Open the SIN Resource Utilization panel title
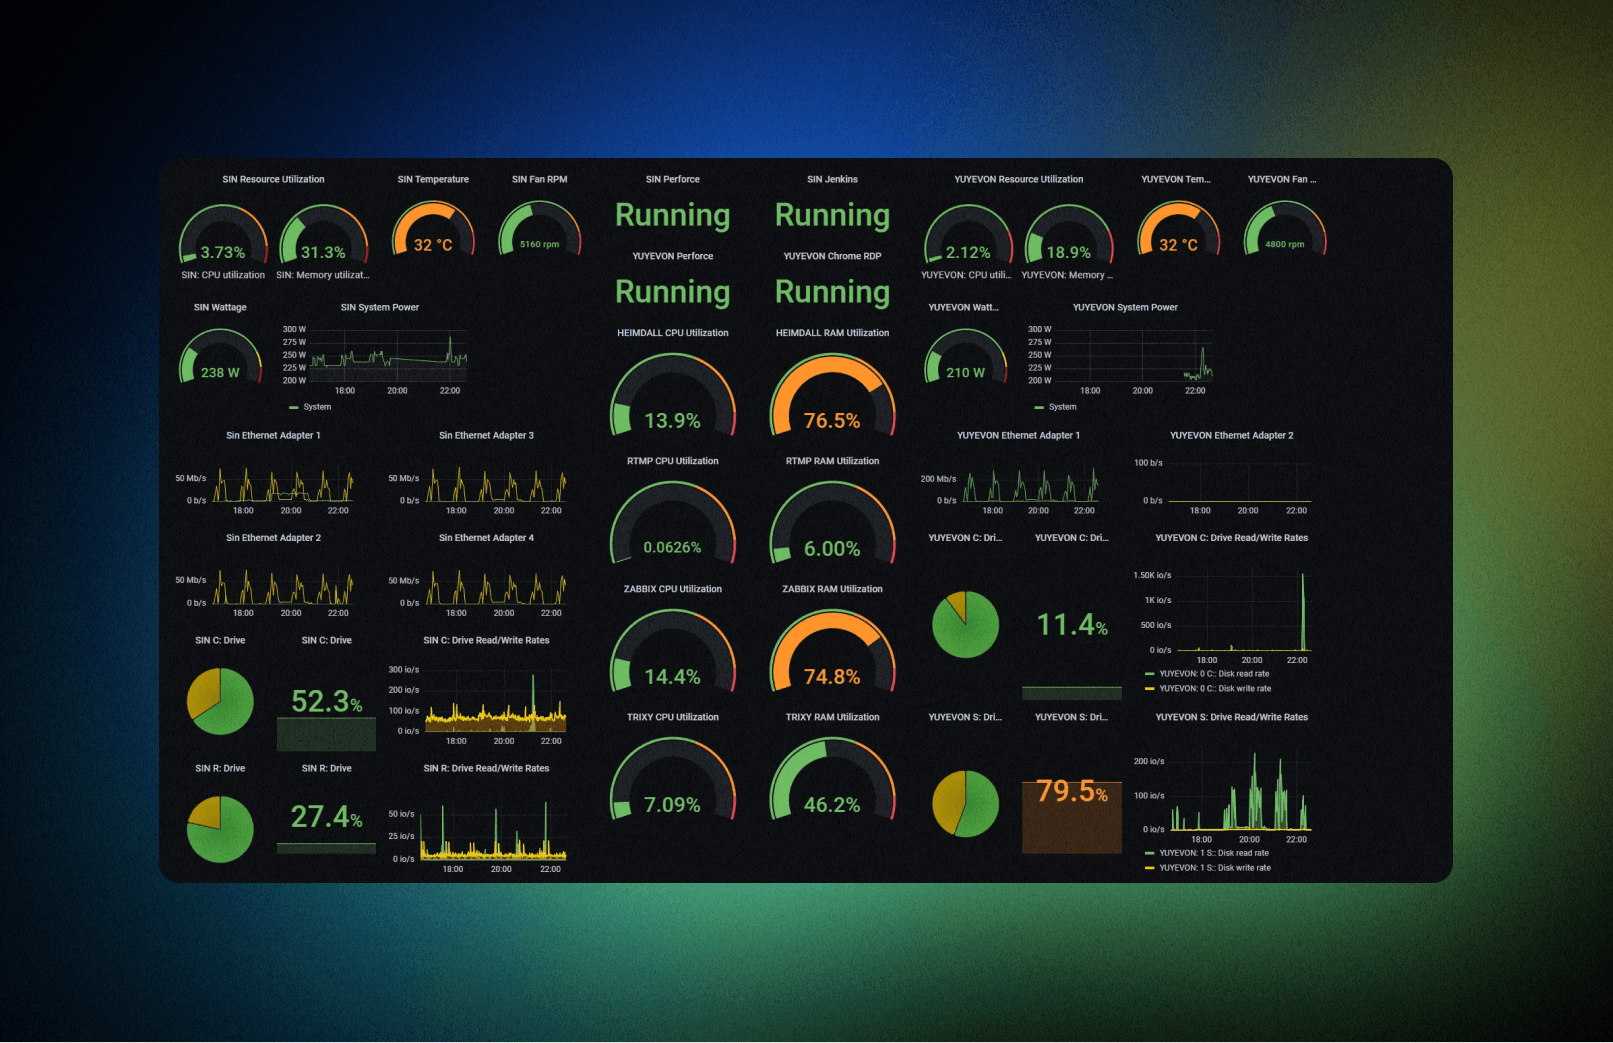 click(x=273, y=180)
